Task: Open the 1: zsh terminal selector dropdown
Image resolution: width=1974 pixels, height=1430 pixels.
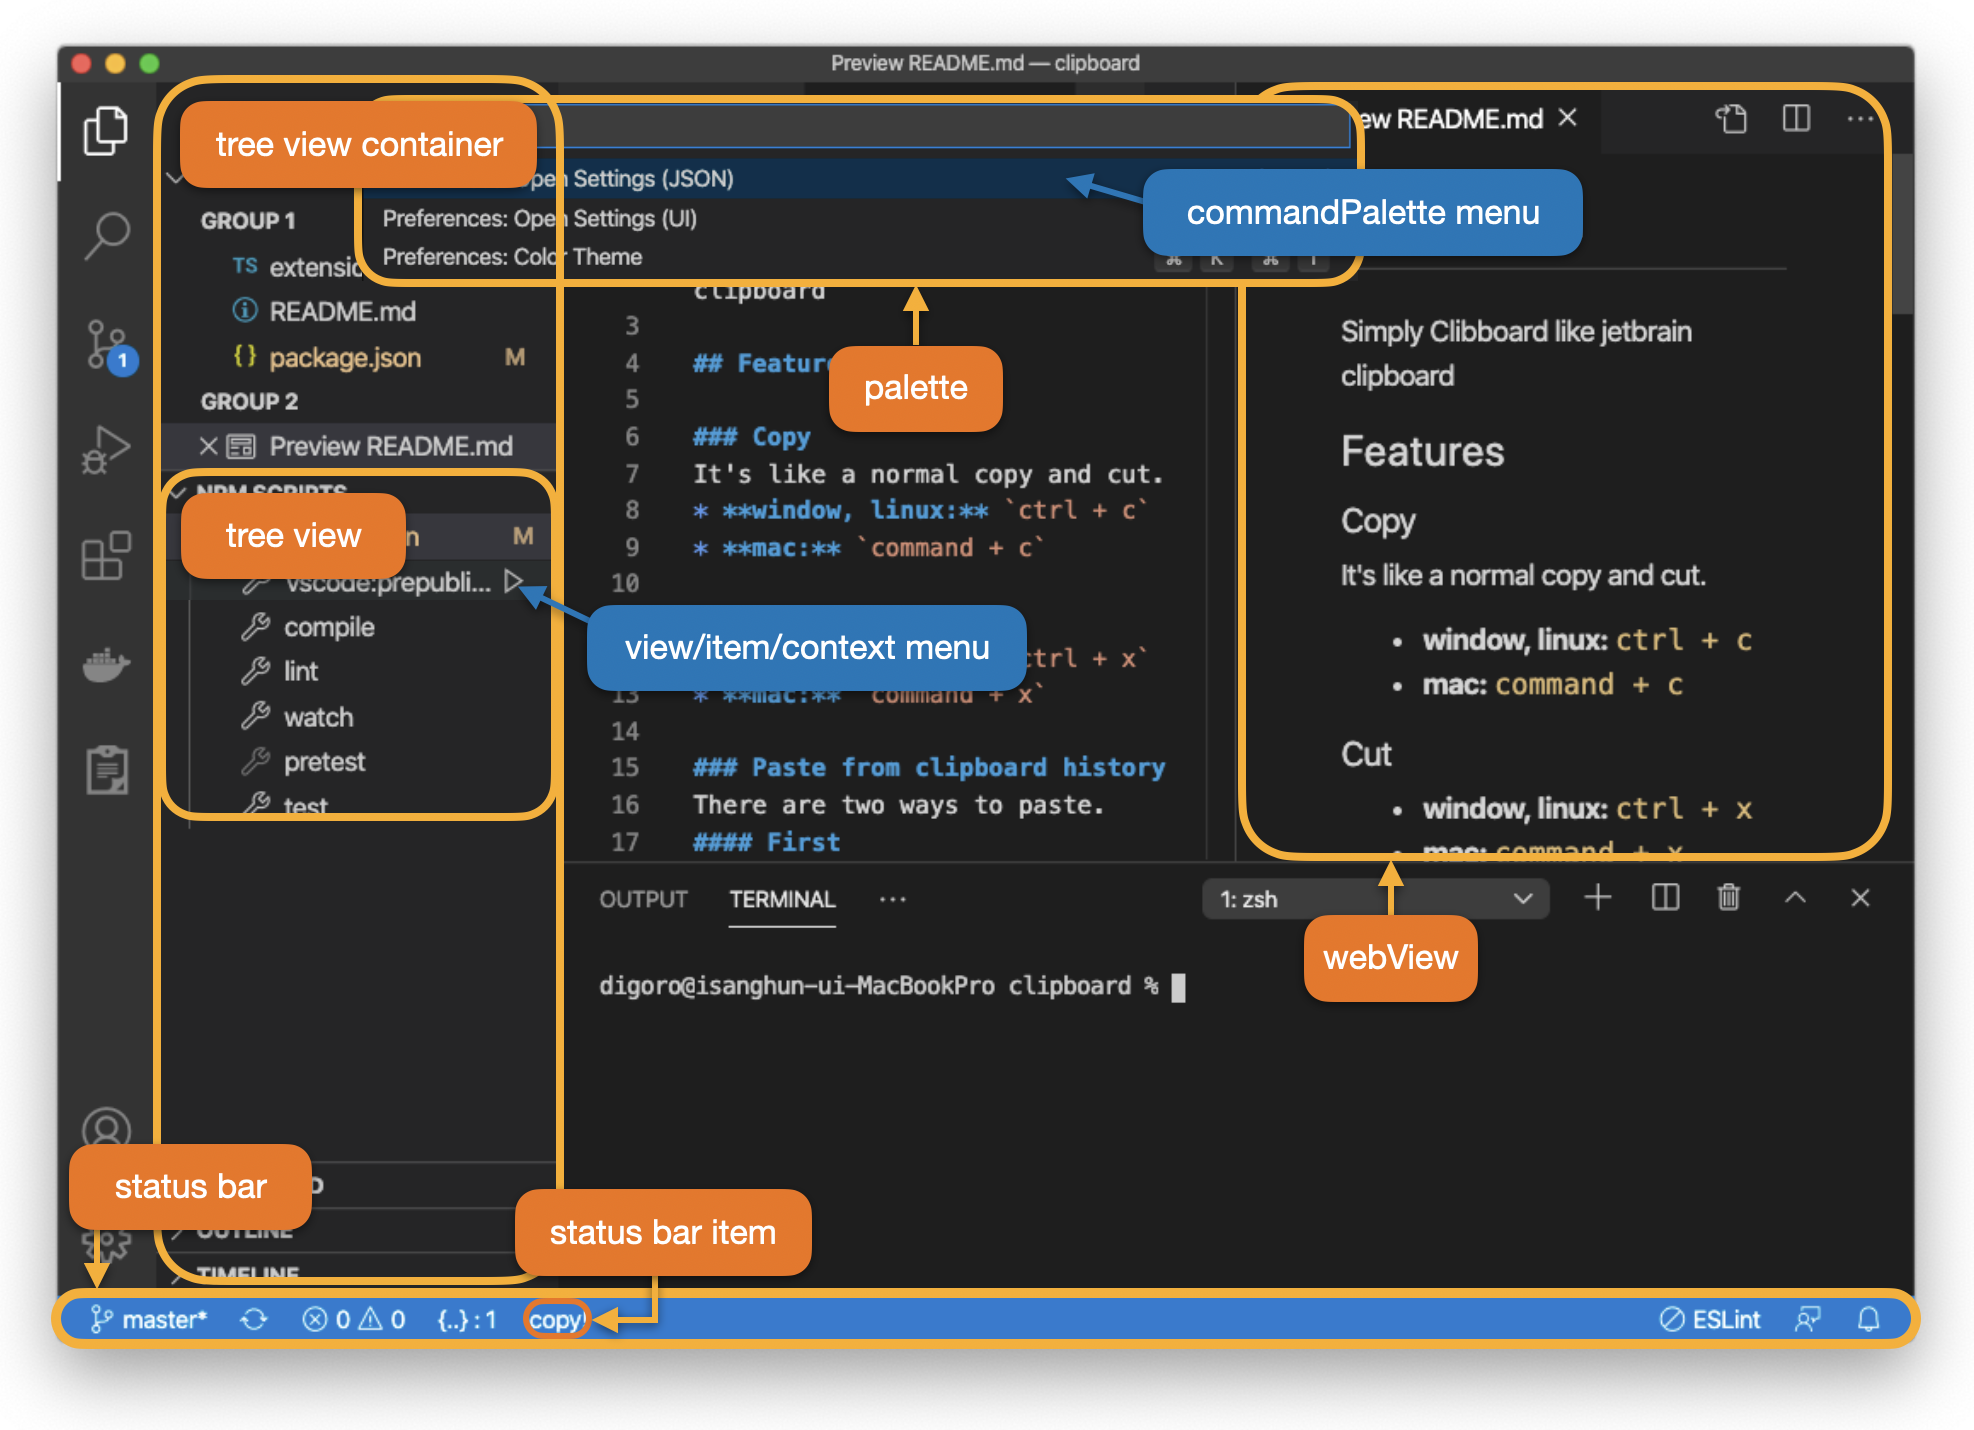Action: coord(1375,897)
